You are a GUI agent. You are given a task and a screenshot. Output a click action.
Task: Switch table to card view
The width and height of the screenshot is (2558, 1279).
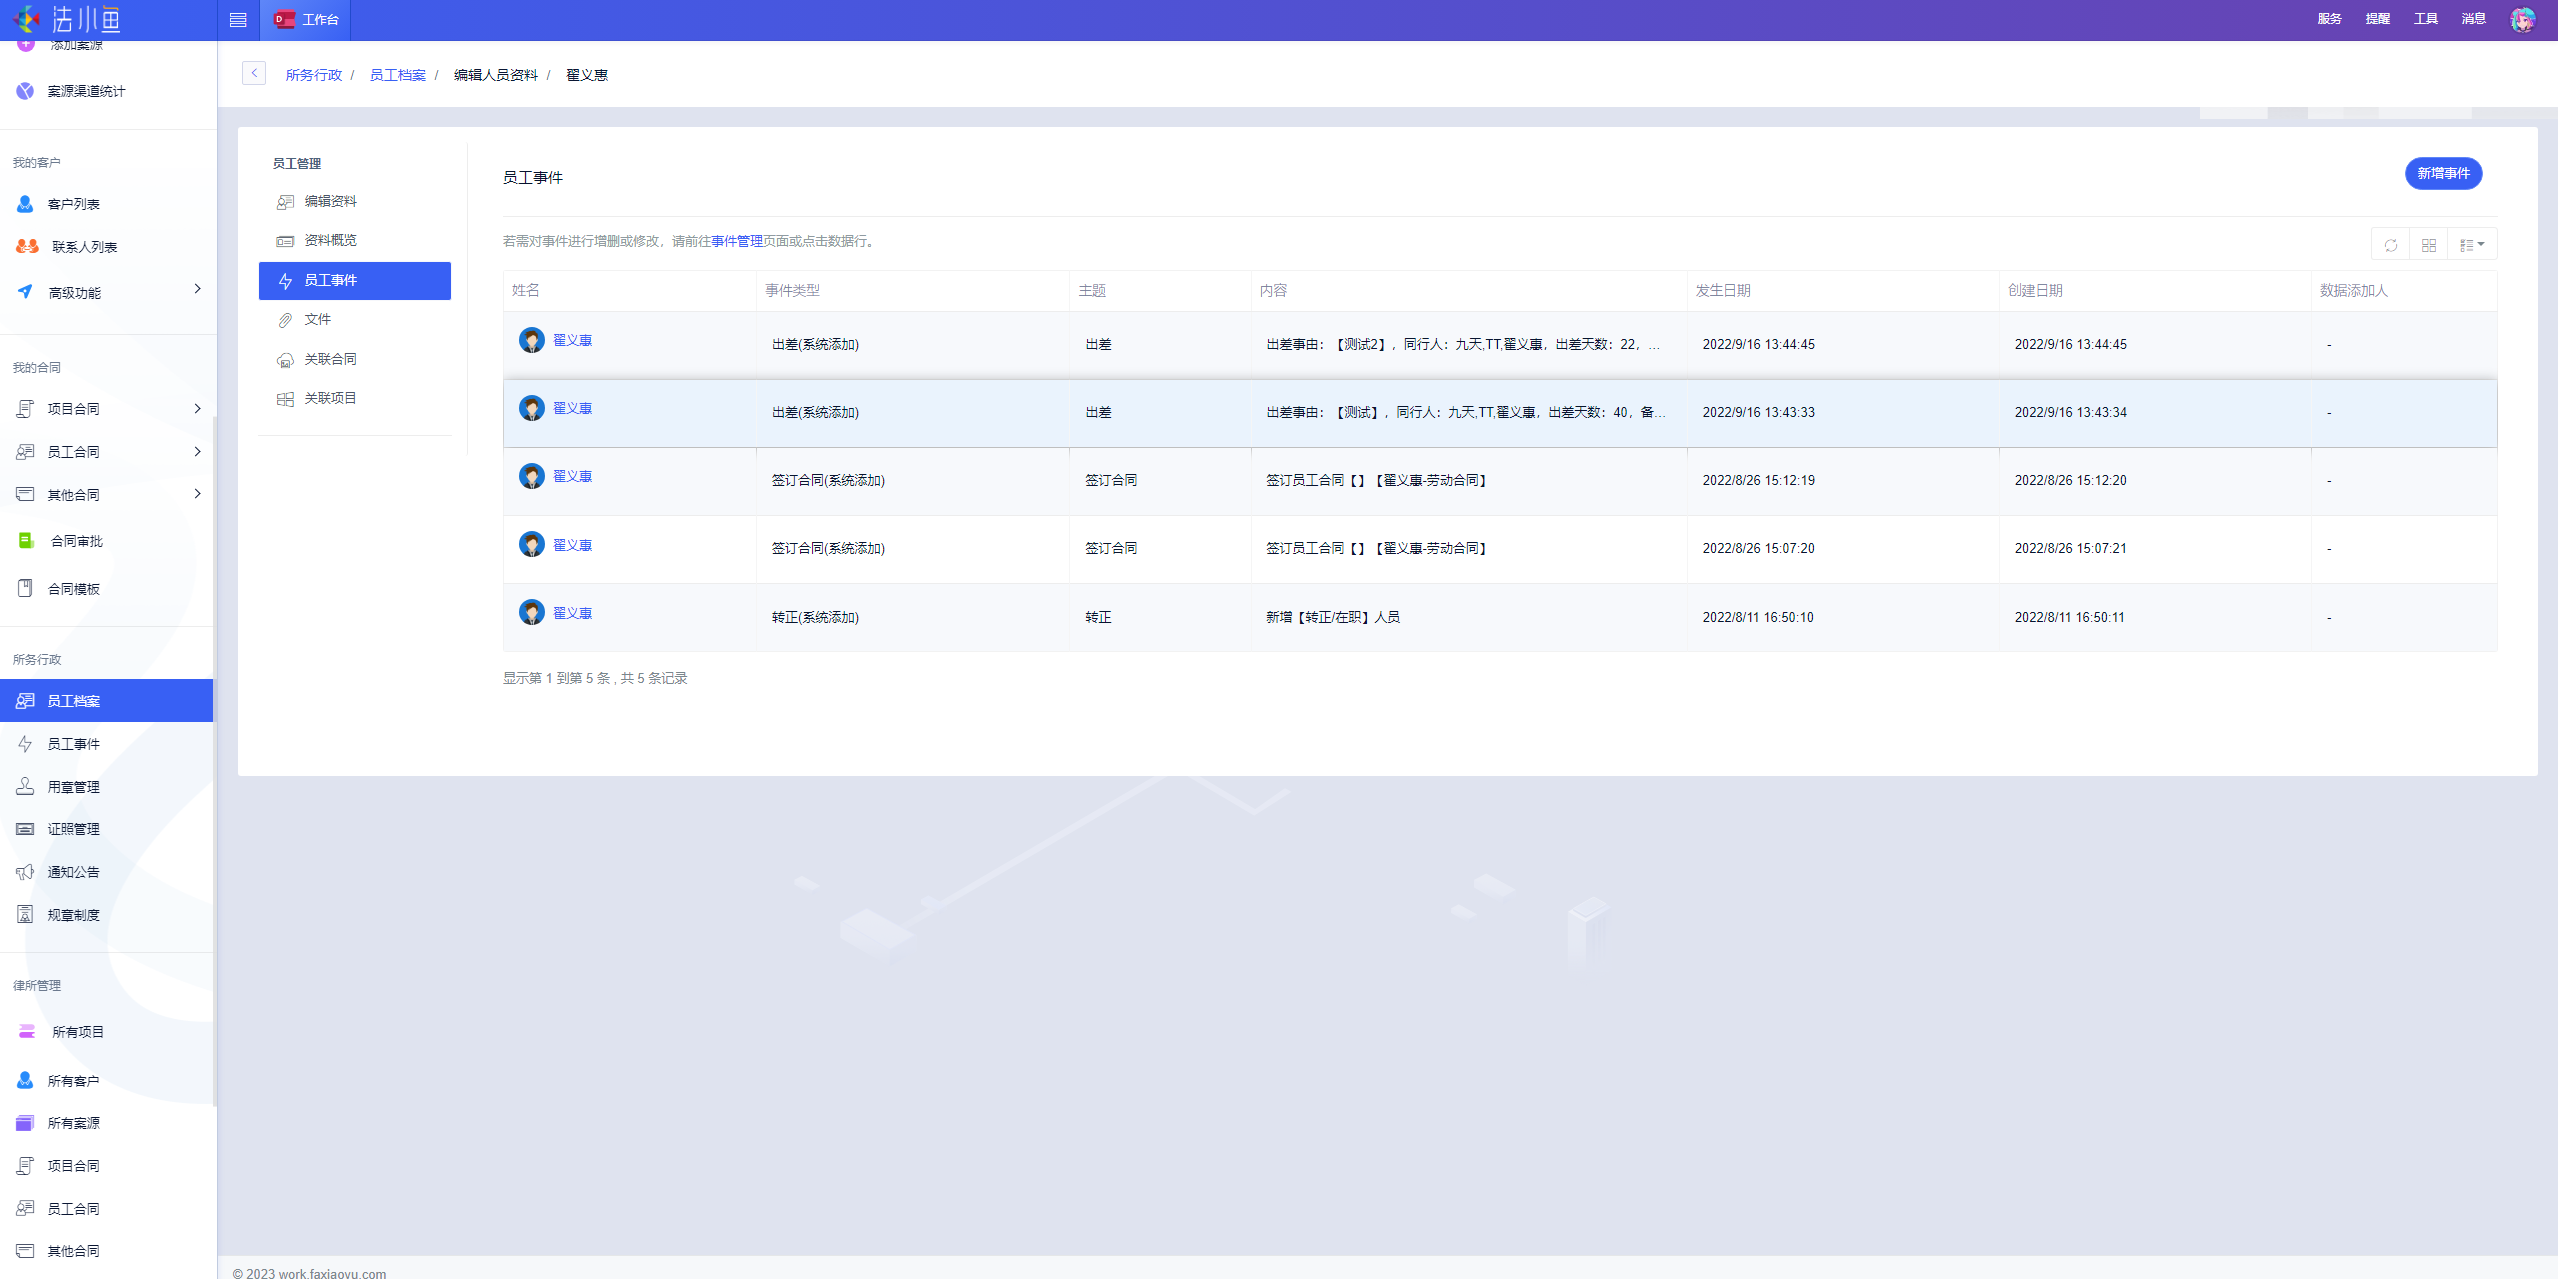click(x=2428, y=245)
